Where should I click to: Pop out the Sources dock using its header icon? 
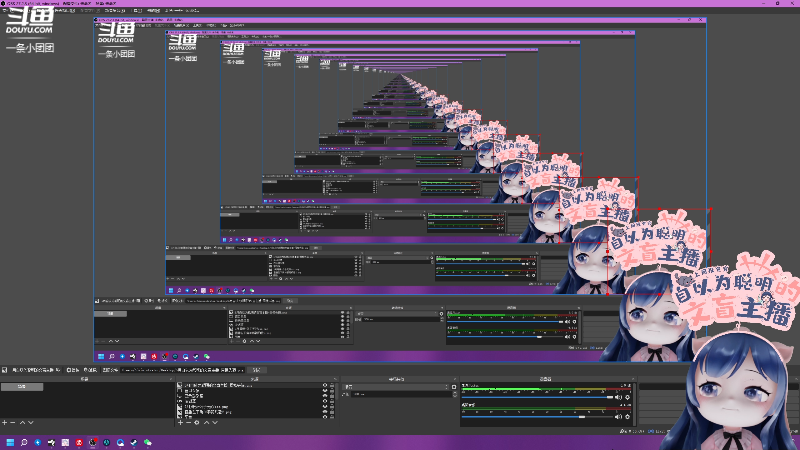[335, 379]
